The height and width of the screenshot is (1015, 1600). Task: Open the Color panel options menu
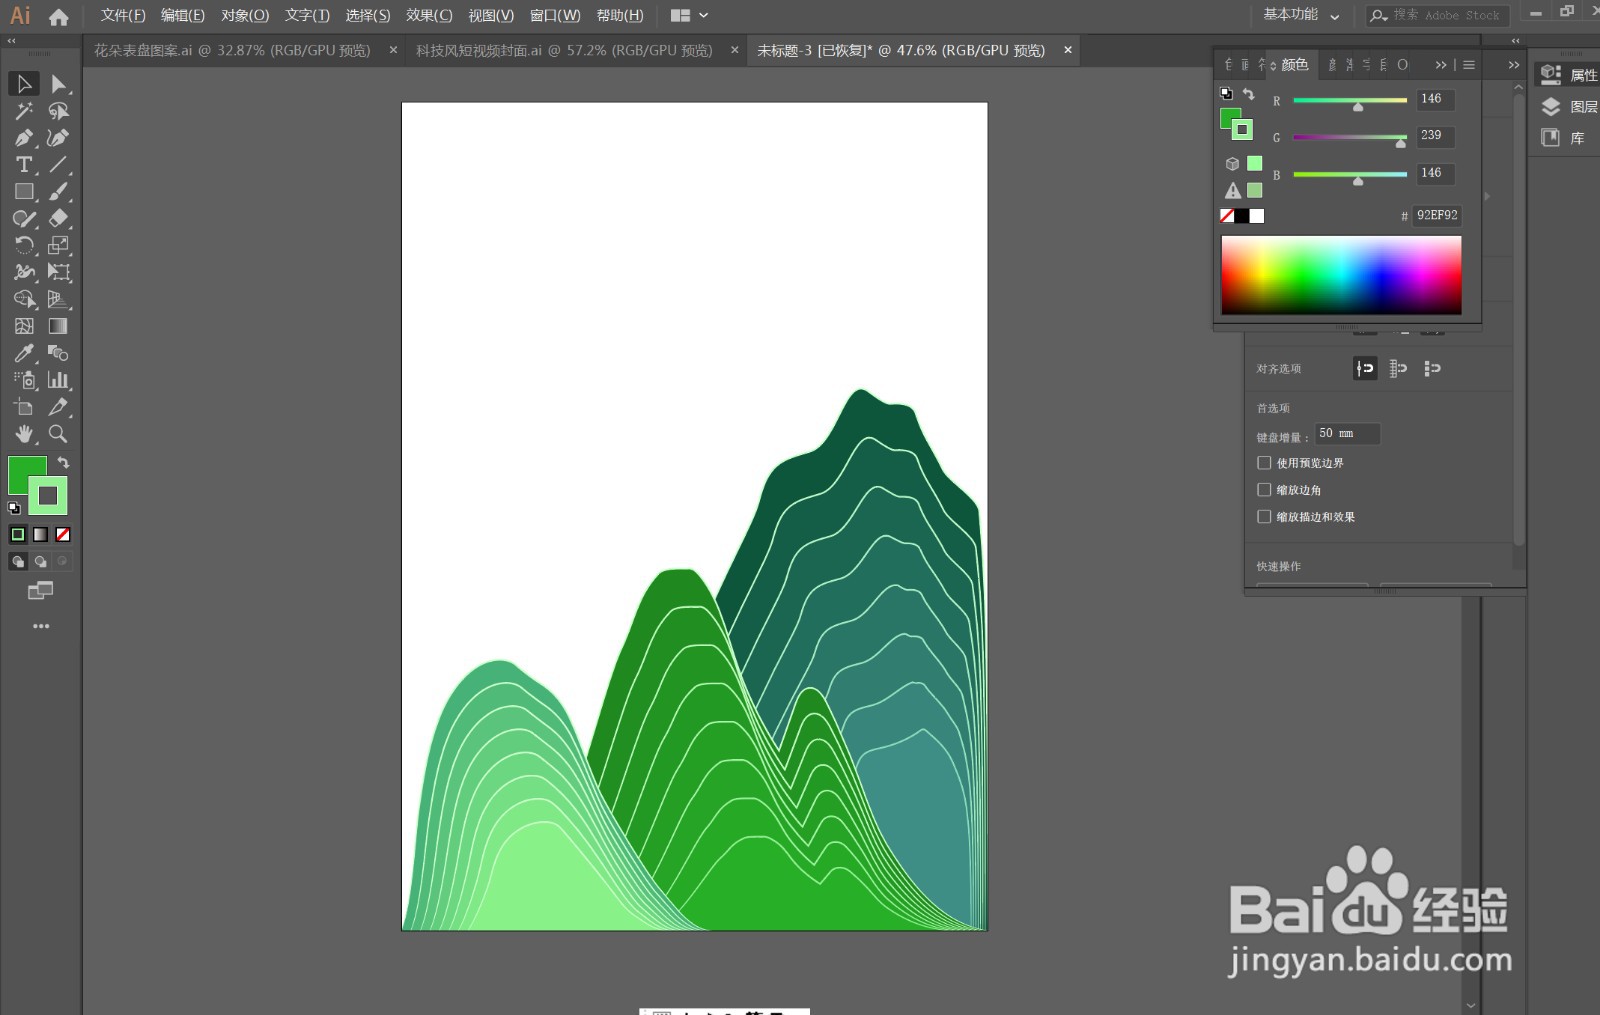(x=1469, y=65)
